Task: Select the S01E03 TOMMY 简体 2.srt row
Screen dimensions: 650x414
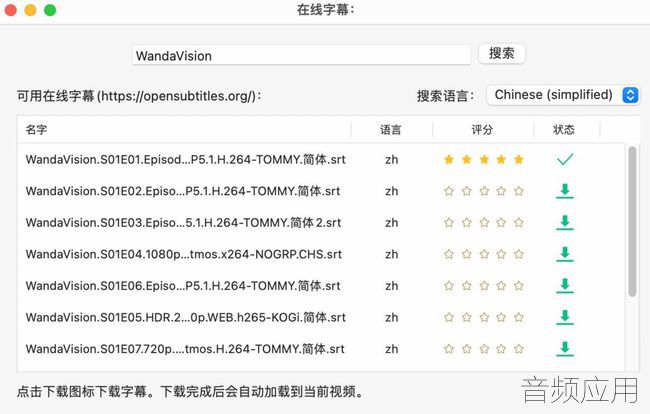Action: [321, 223]
